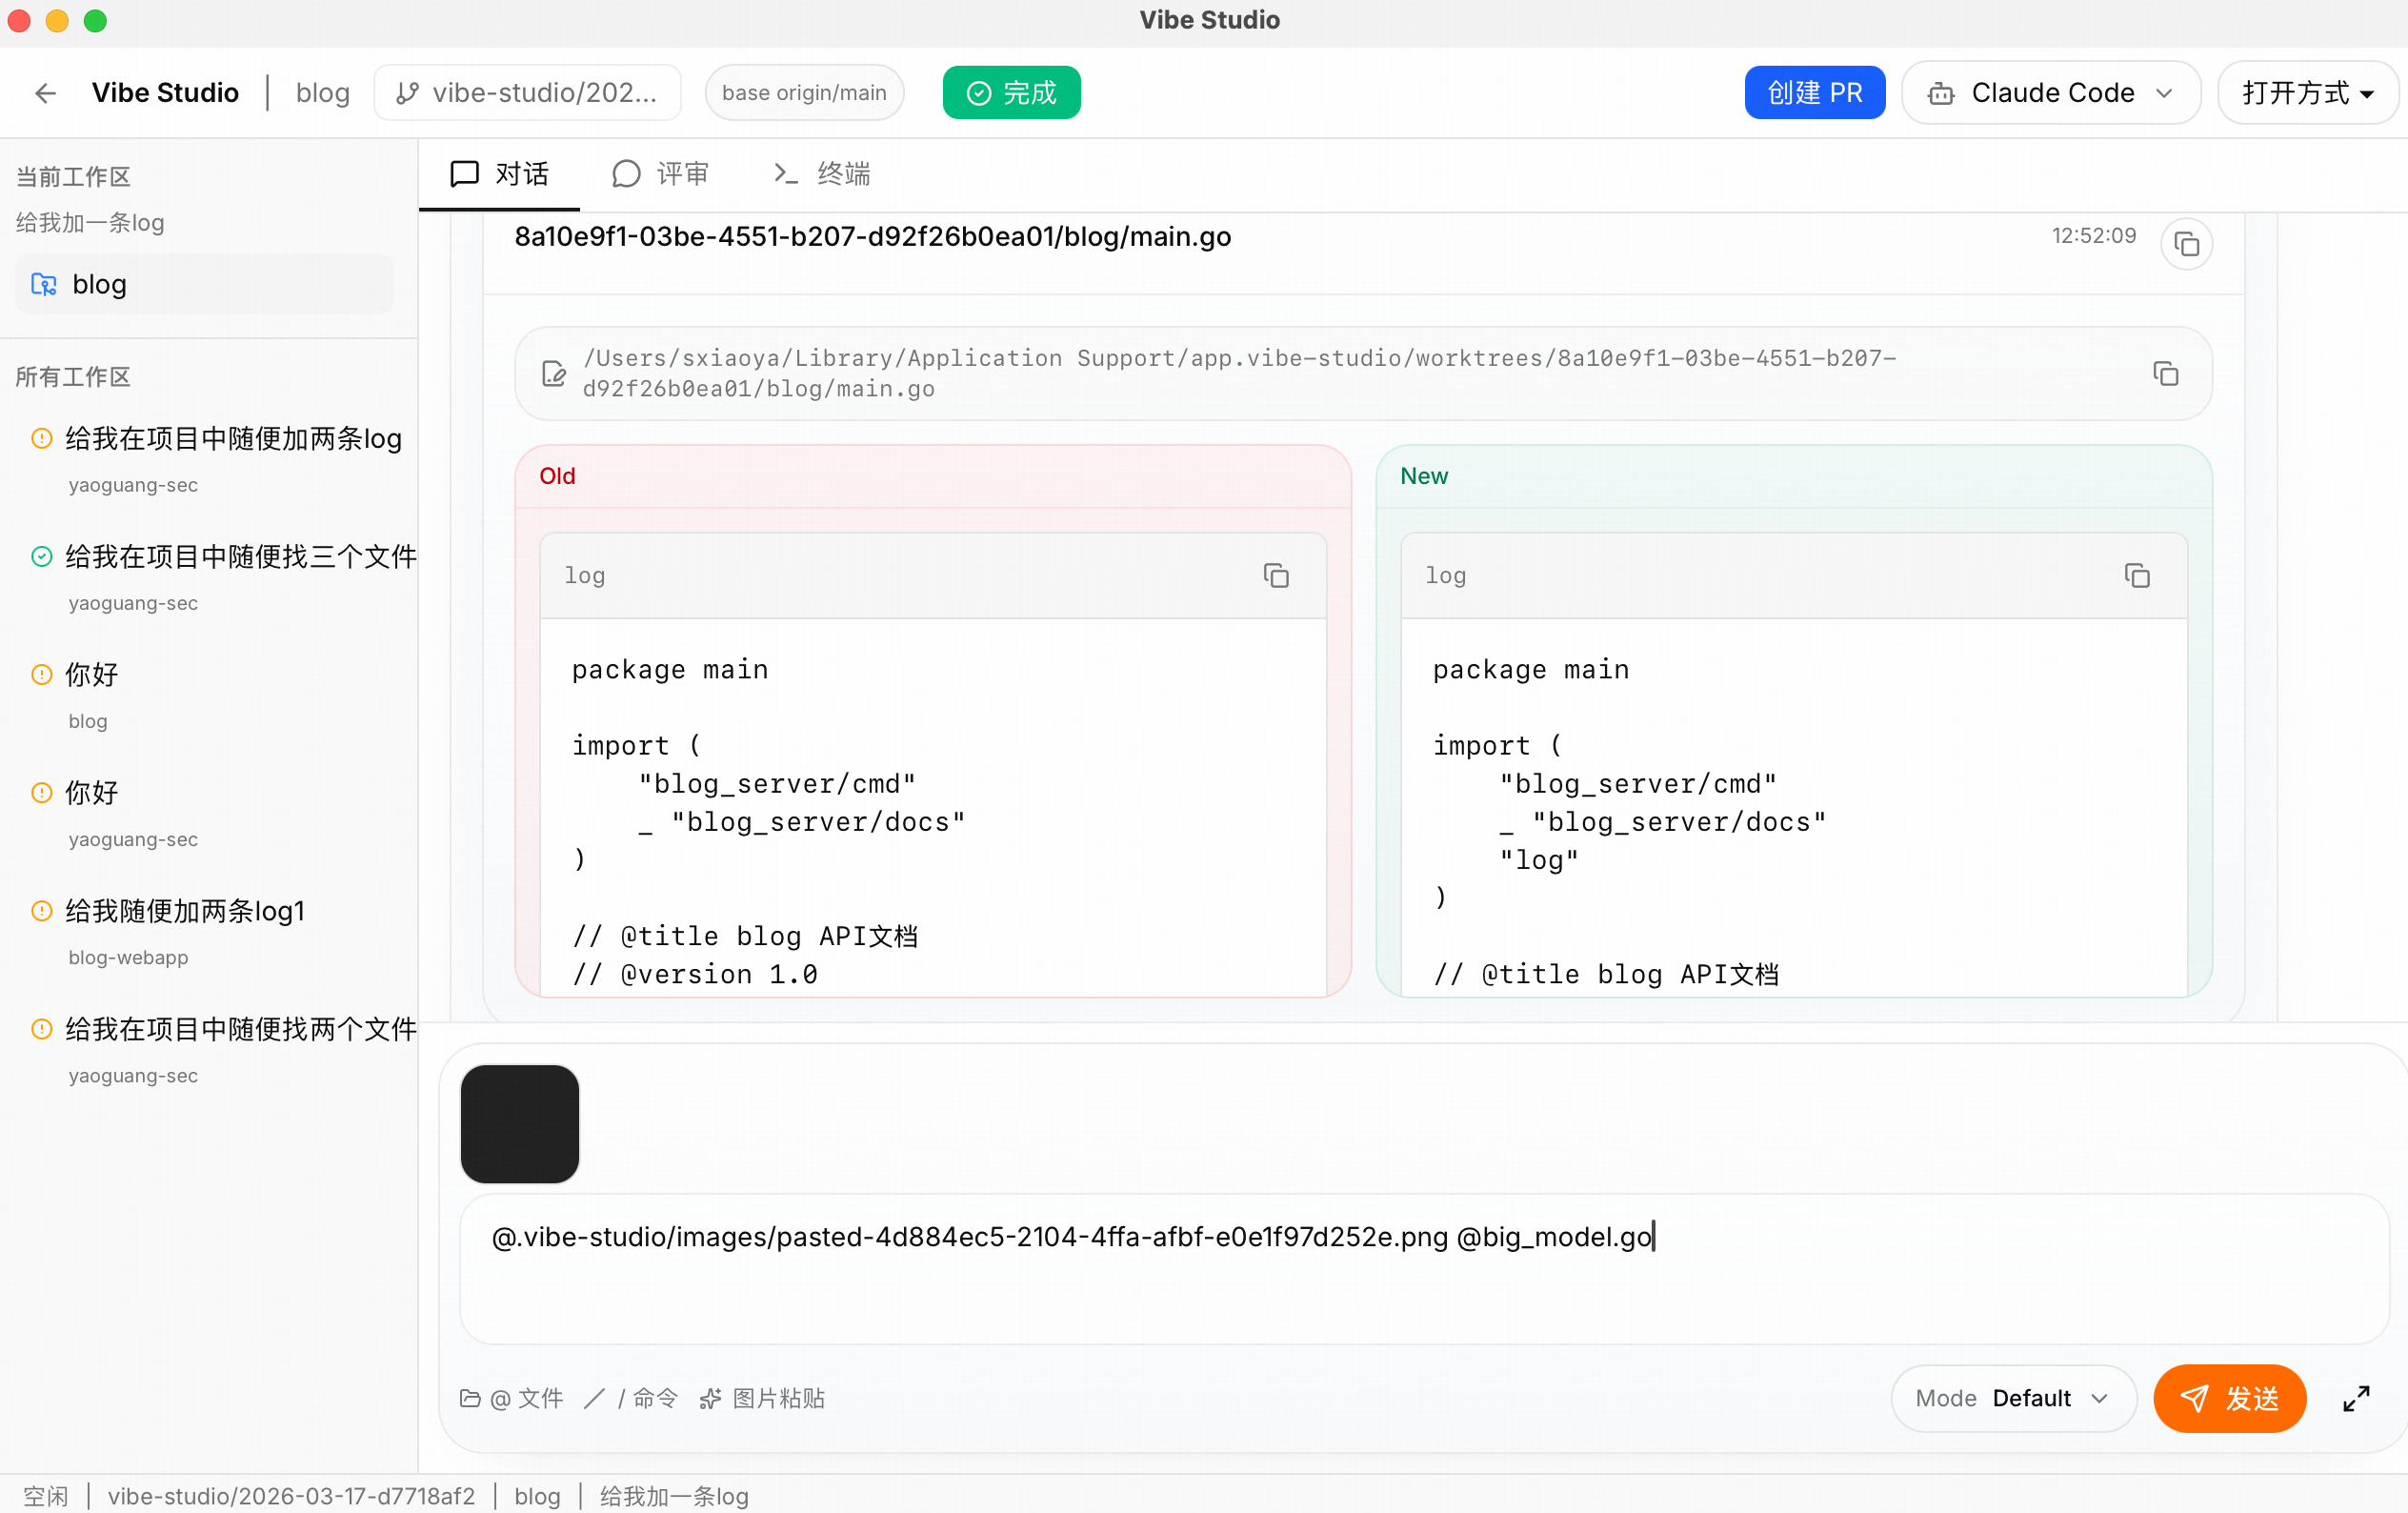Click the Vibe Studio header title
Viewport: 2408px width, 1513px height.
(165, 93)
